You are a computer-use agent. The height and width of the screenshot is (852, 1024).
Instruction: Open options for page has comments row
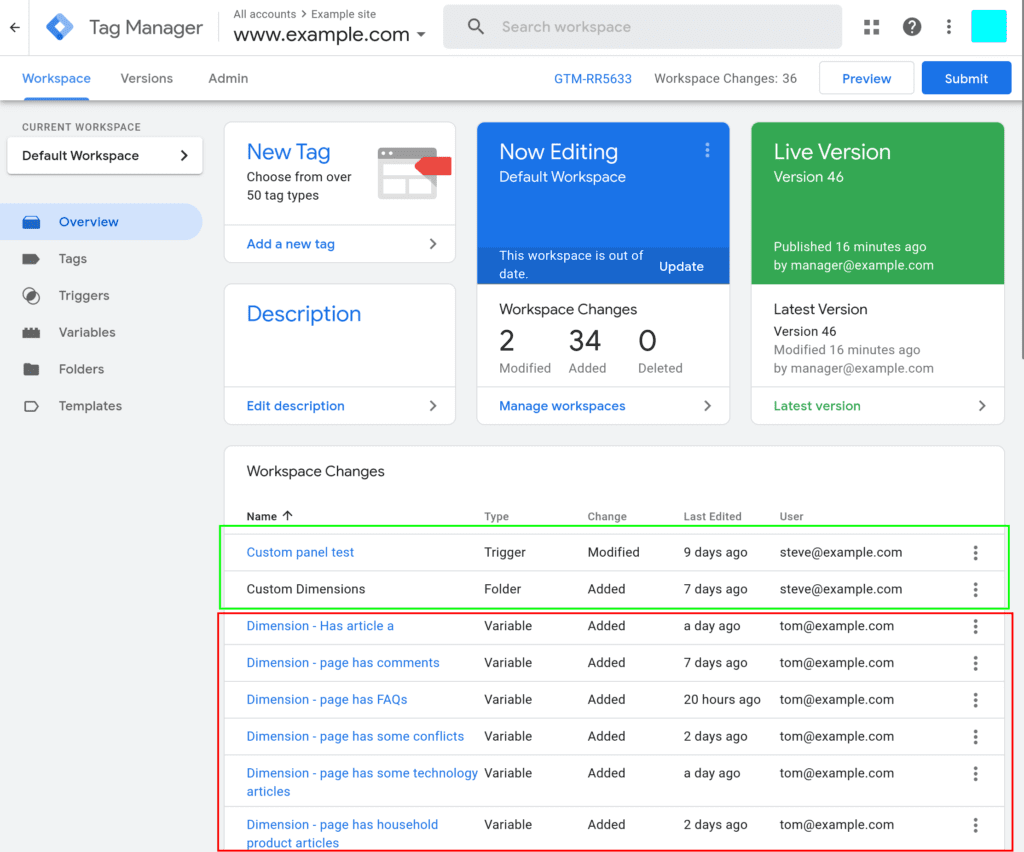click(976, 663)
